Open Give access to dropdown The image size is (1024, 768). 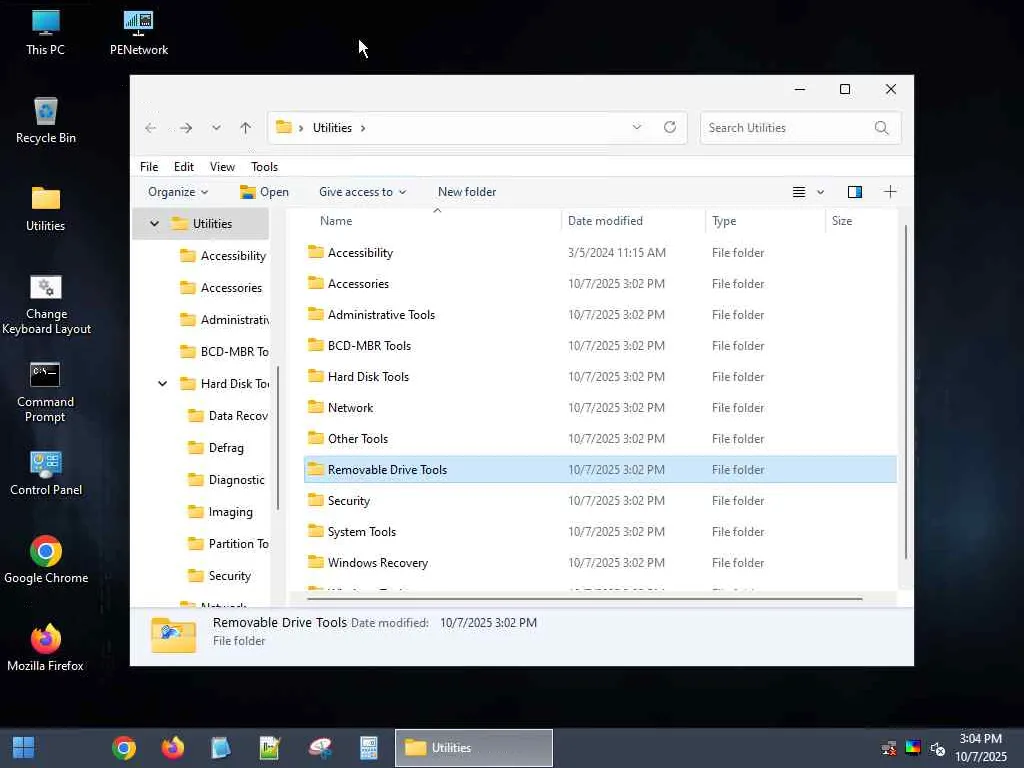coord(362,192)
